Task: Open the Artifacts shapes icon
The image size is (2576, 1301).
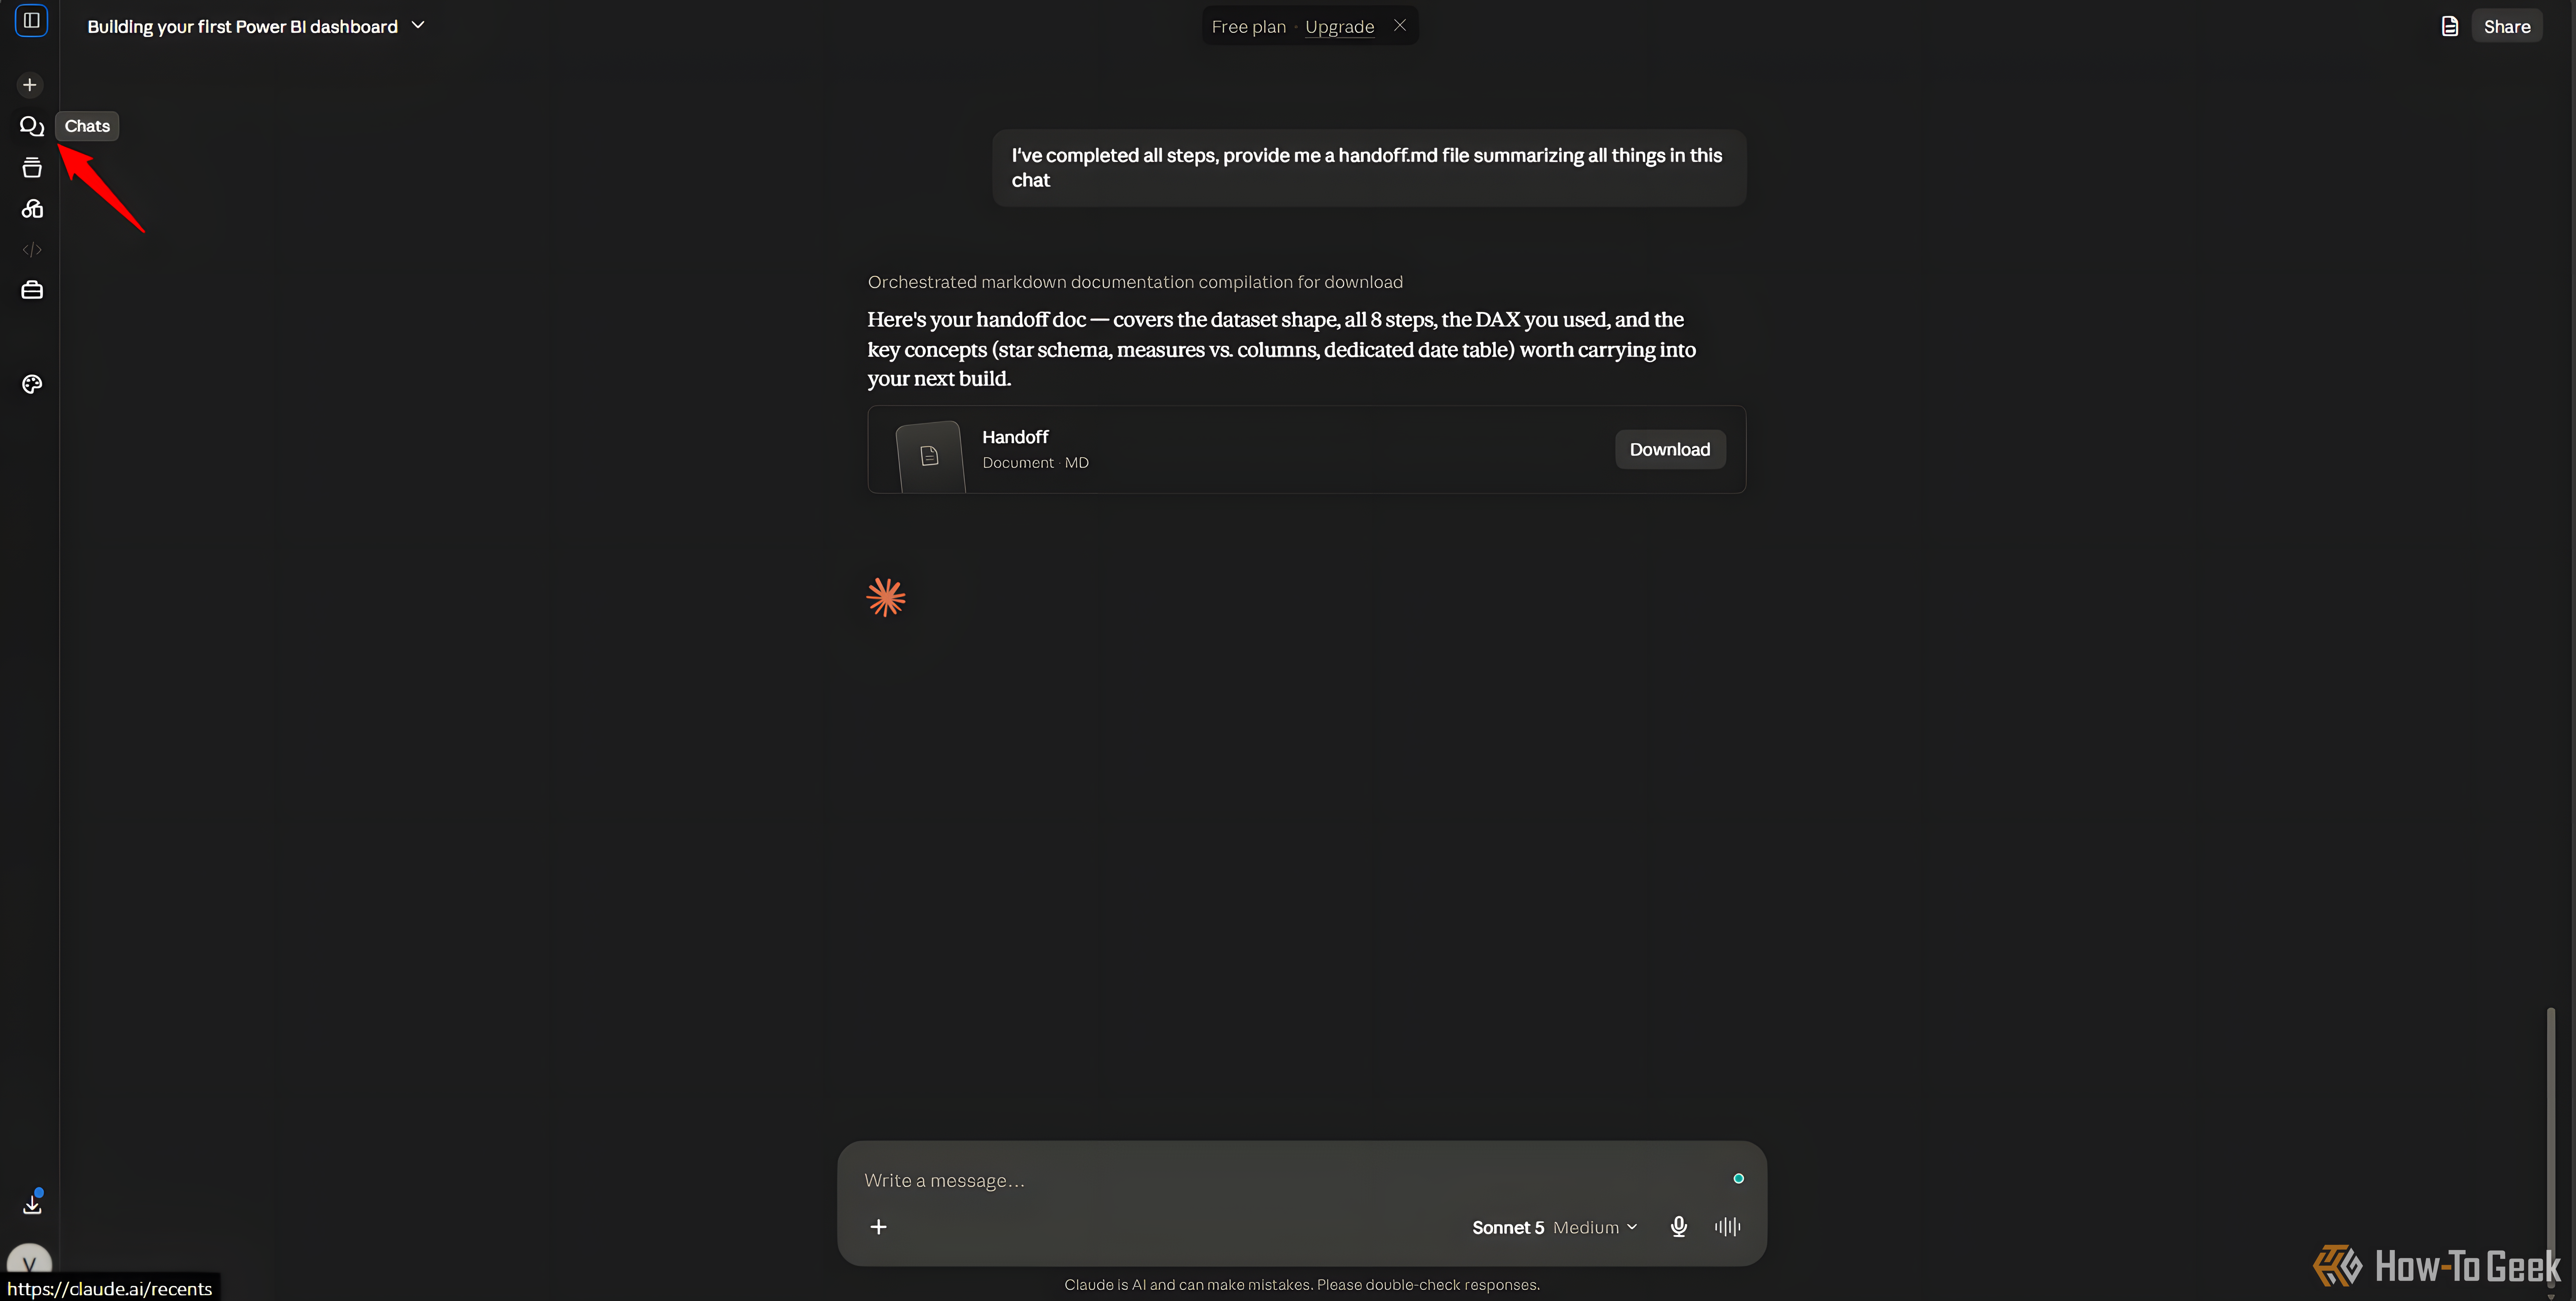Action: [32, 208]
